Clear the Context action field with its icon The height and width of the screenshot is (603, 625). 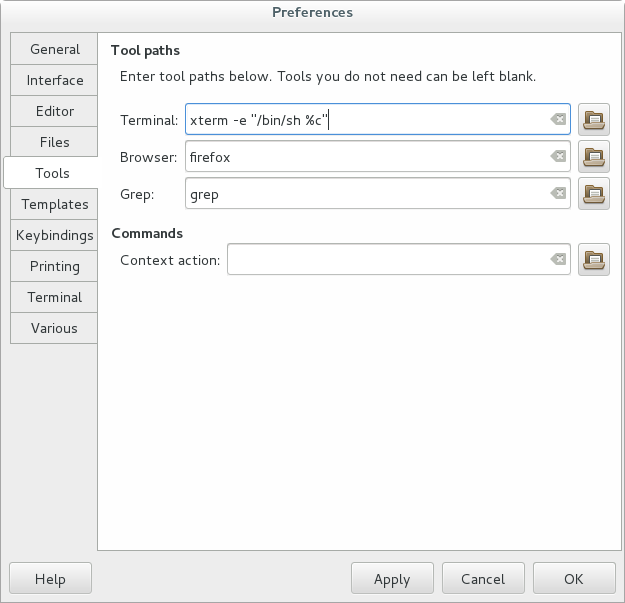coord(558,260)
